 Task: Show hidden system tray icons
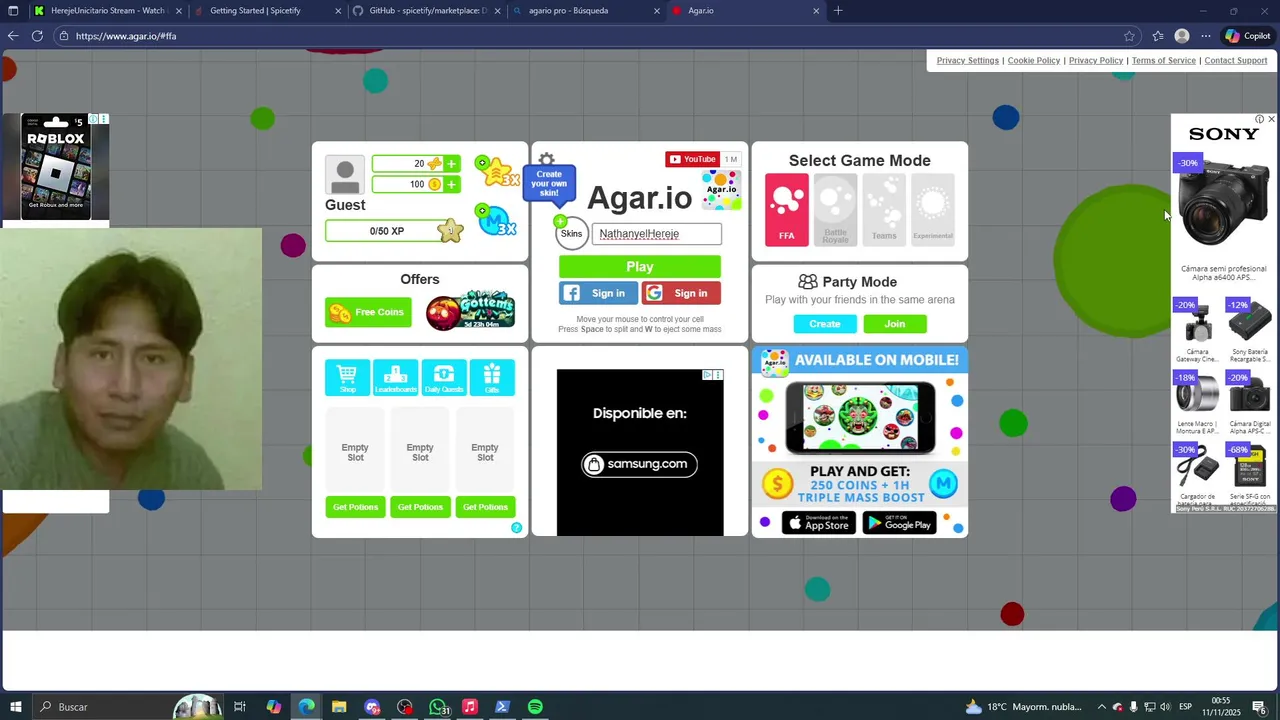point(1102,707)
